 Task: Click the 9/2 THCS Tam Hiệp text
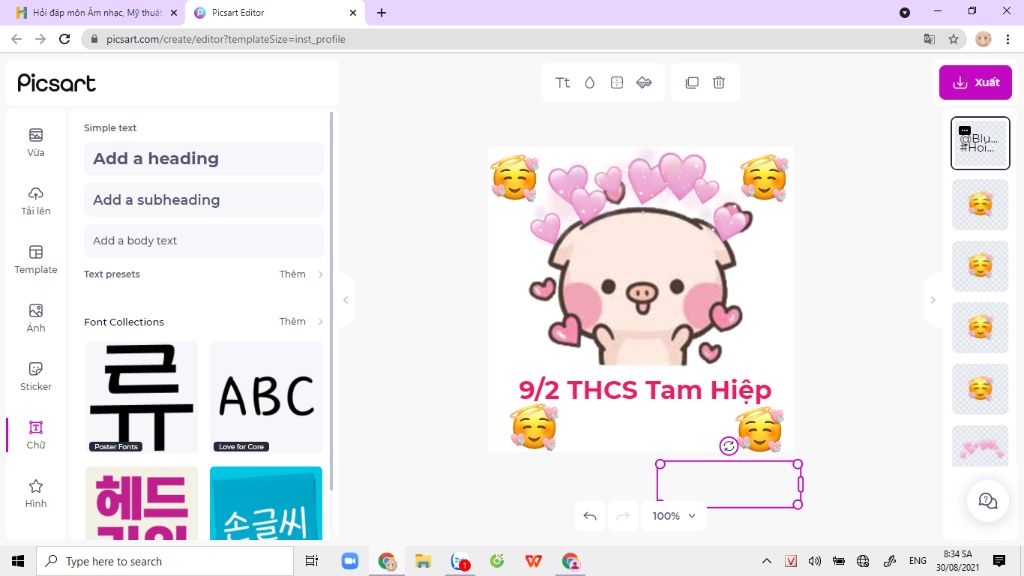coord(645,390)
